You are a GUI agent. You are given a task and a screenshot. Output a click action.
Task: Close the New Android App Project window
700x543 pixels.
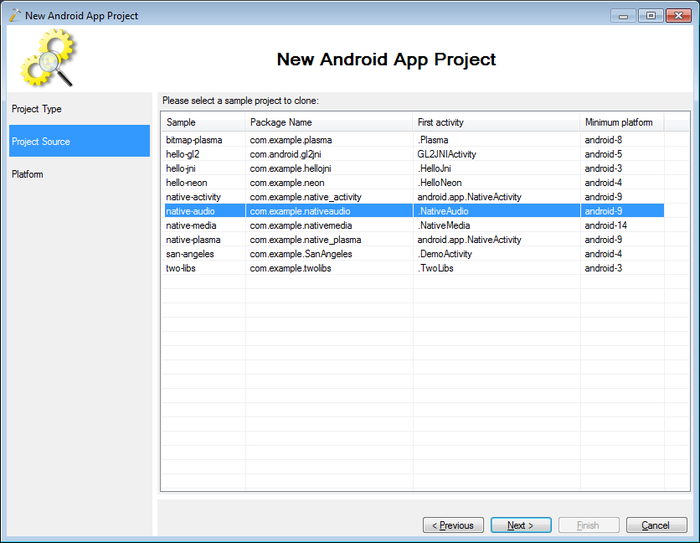coord(679,16)
